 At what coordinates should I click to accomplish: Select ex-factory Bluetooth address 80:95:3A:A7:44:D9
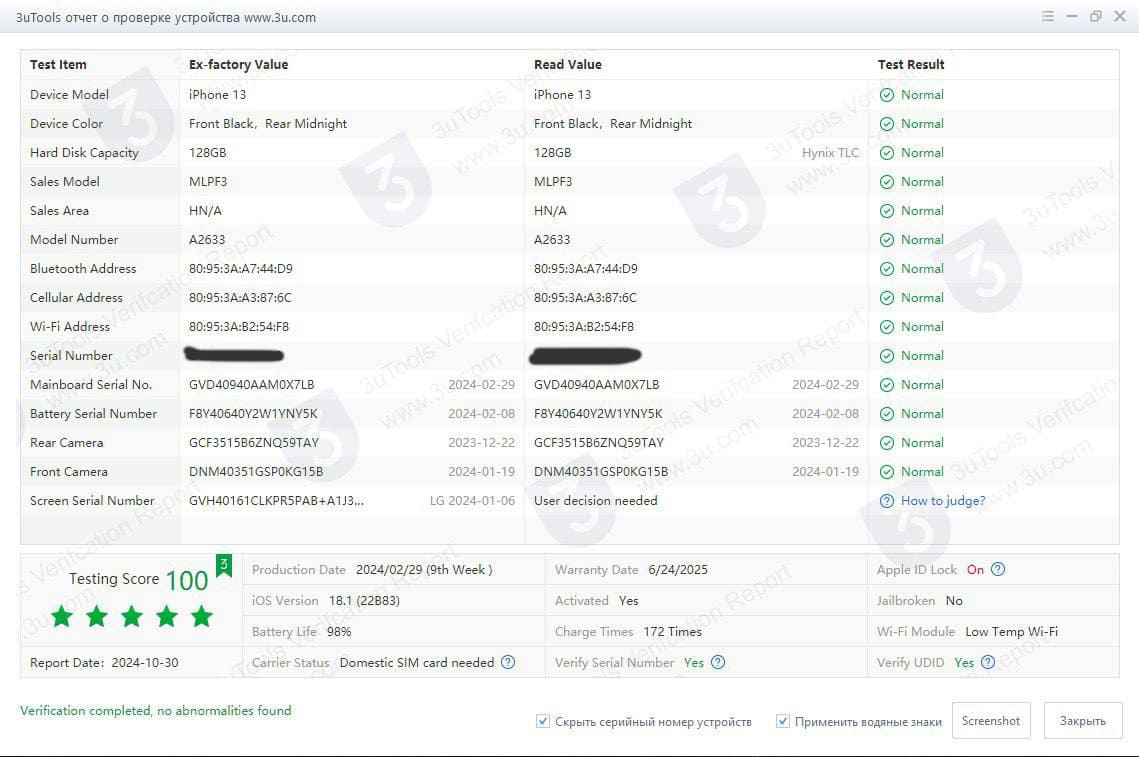tap(240, 269)
